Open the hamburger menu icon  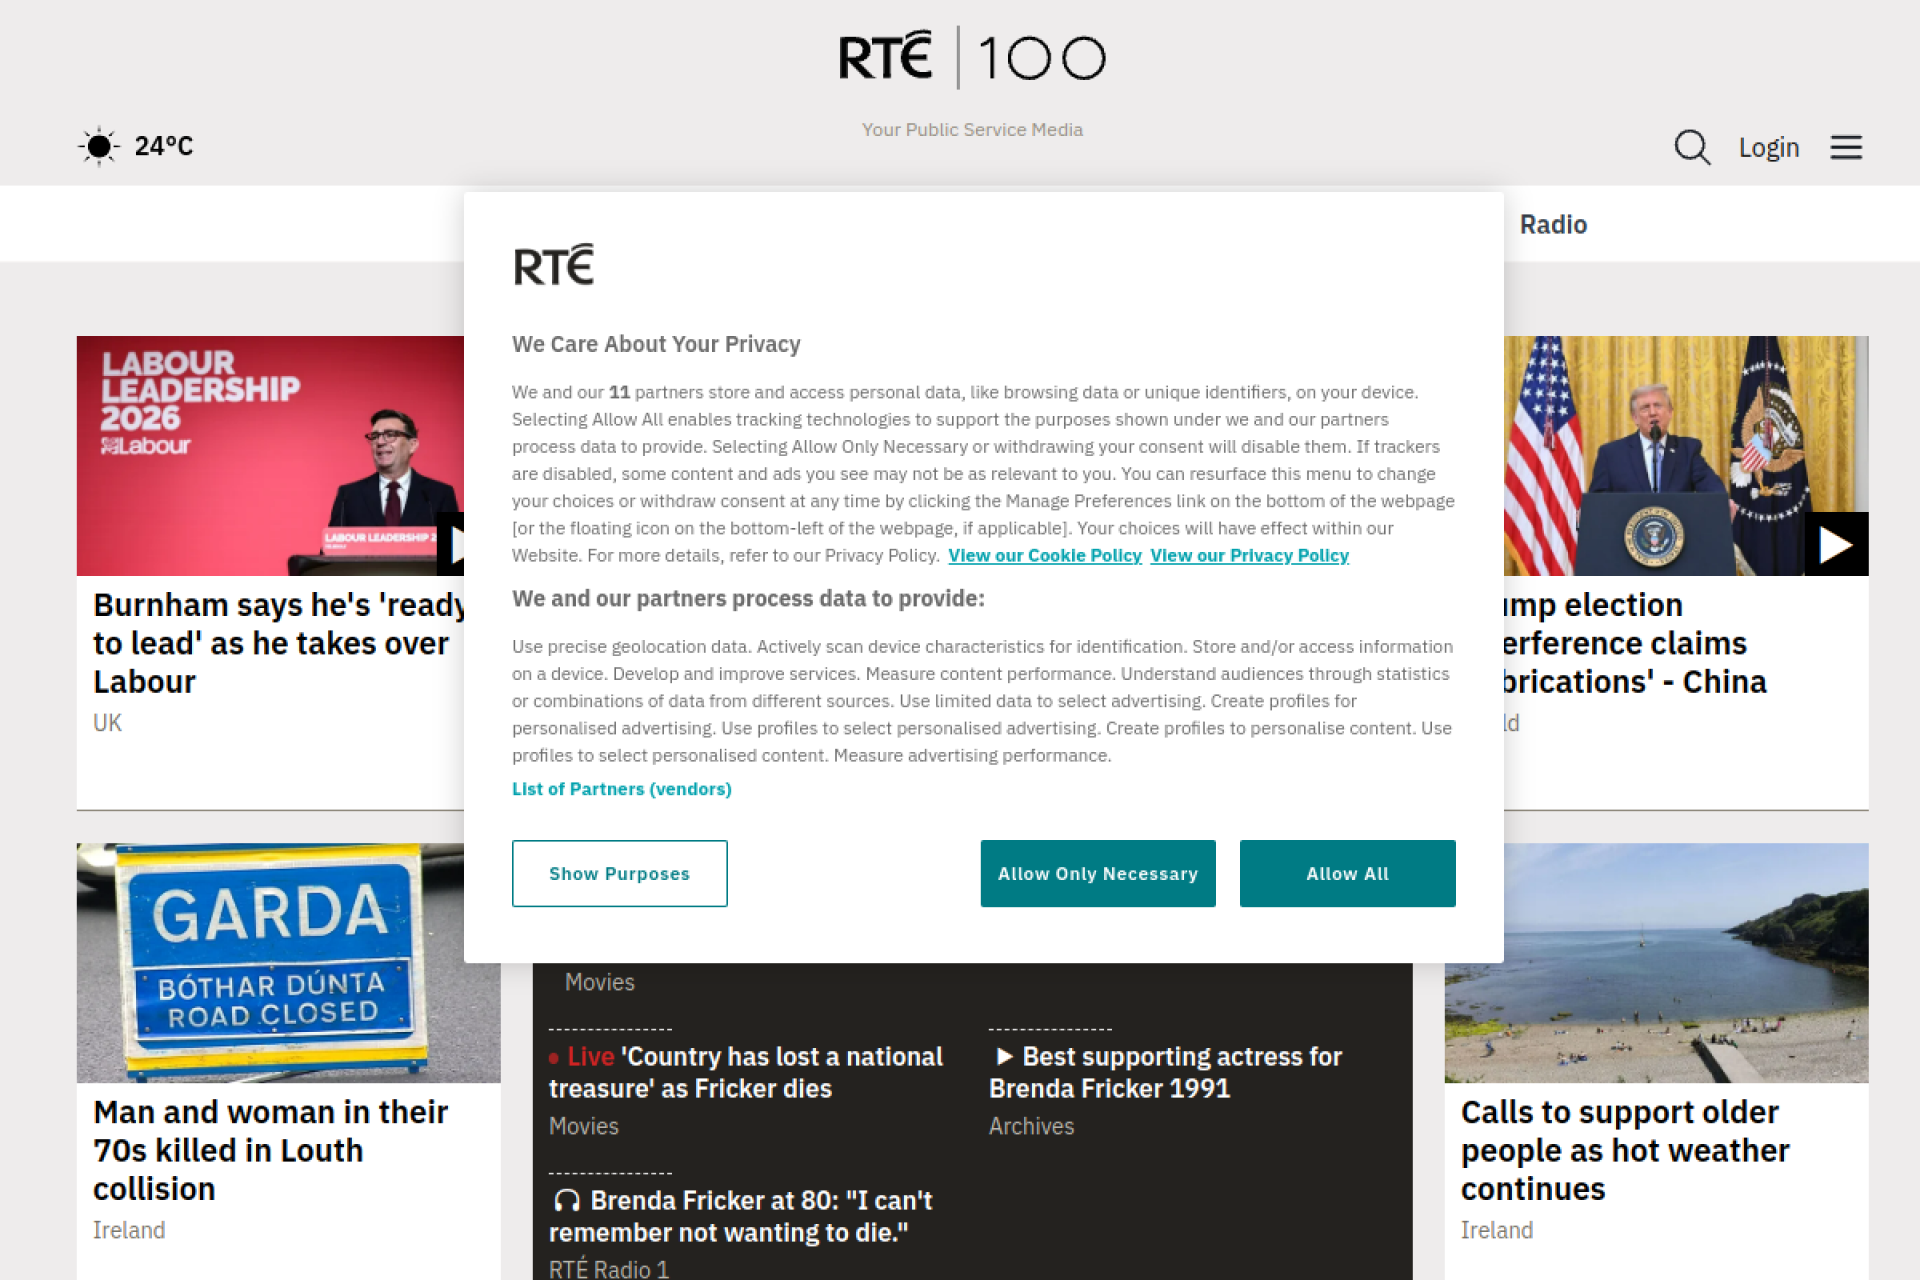(1846, 148)
